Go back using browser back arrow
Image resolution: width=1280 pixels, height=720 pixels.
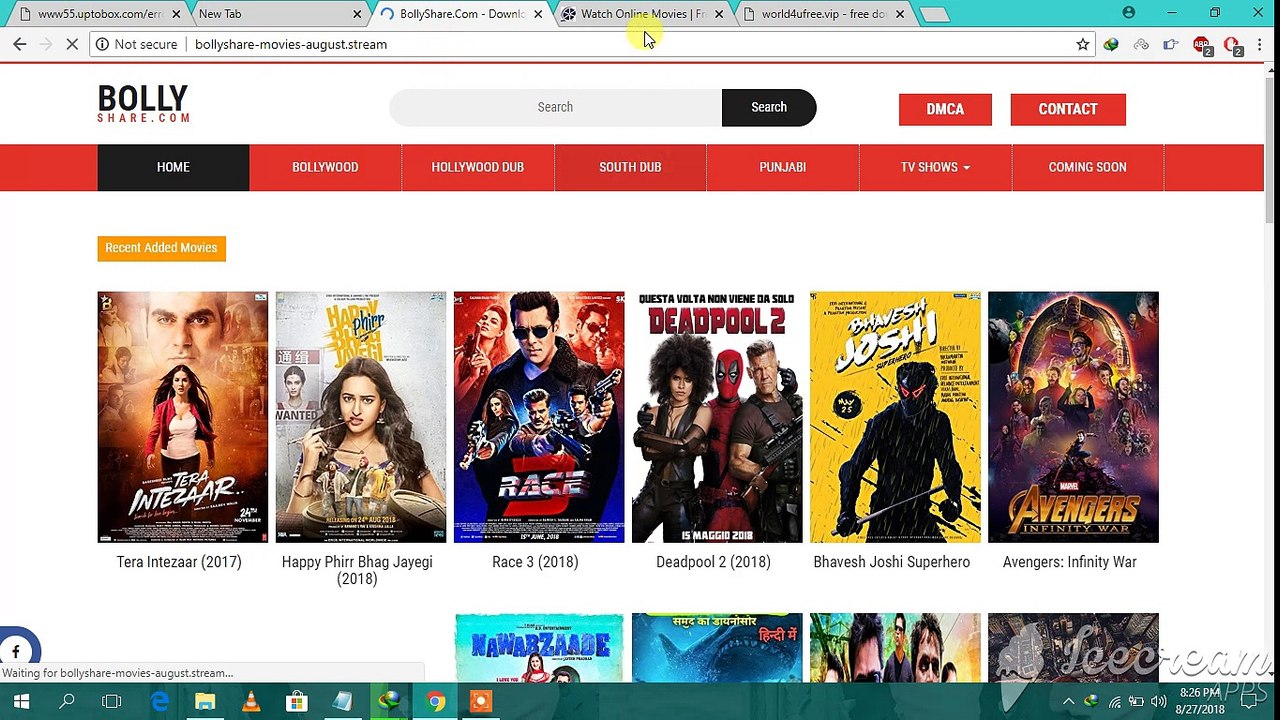19,44
